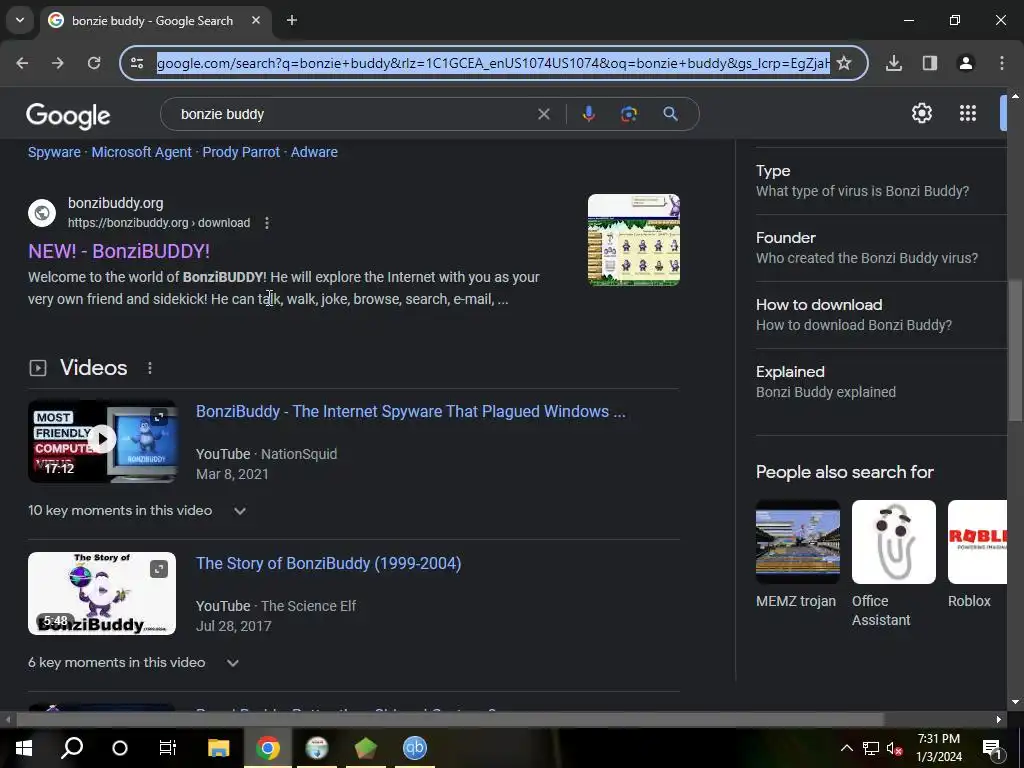The height and width of the screenshot is (768, 1024).
Task: Expand preview icon on Story of BonziBuddy thumbnail
Action: pyautogui.click(x=159, y=569)
